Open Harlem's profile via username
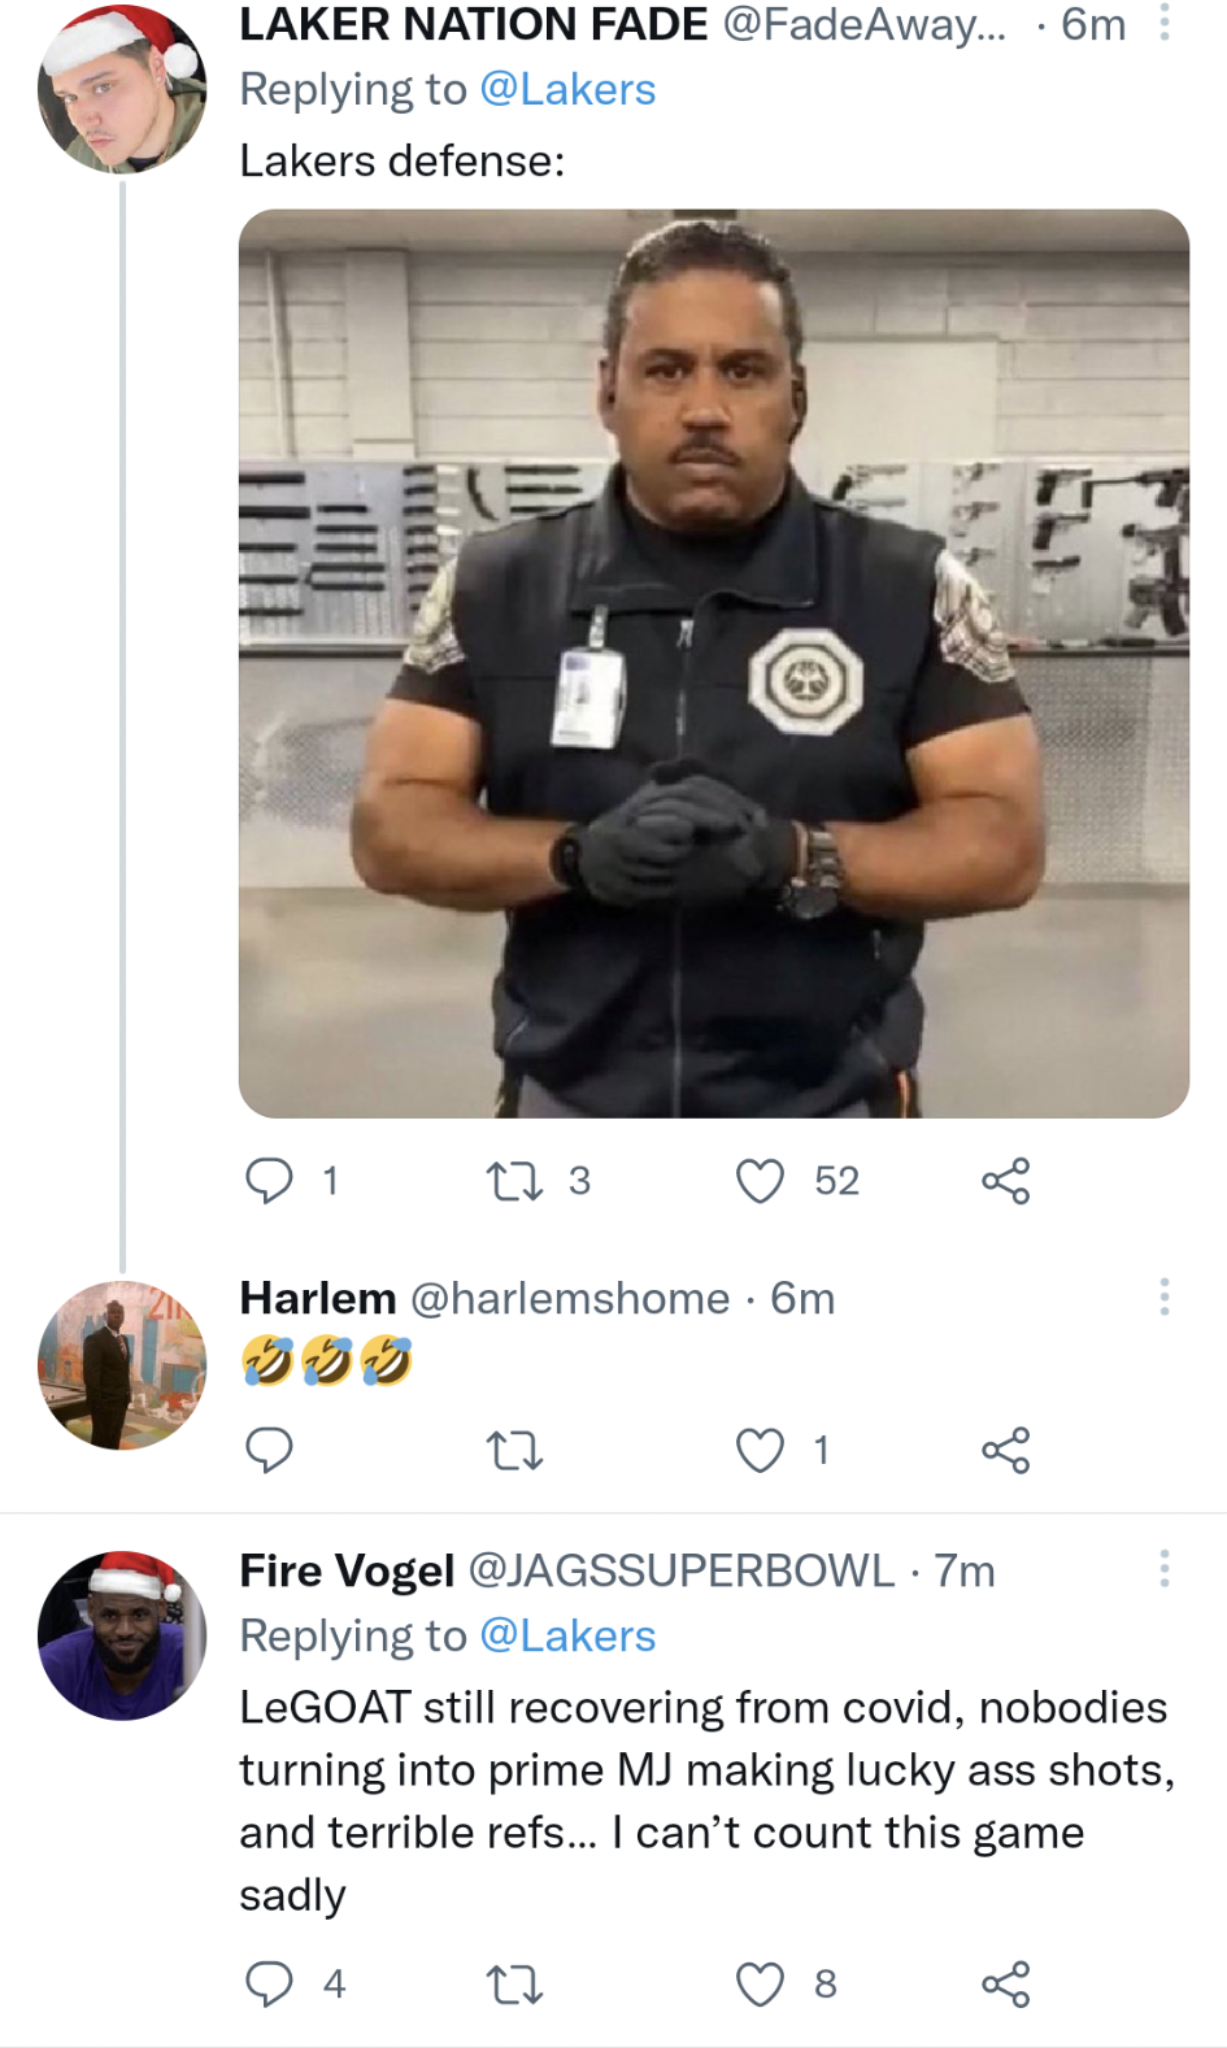Screen dimensions: 1227x2048 coord(318,1298)
